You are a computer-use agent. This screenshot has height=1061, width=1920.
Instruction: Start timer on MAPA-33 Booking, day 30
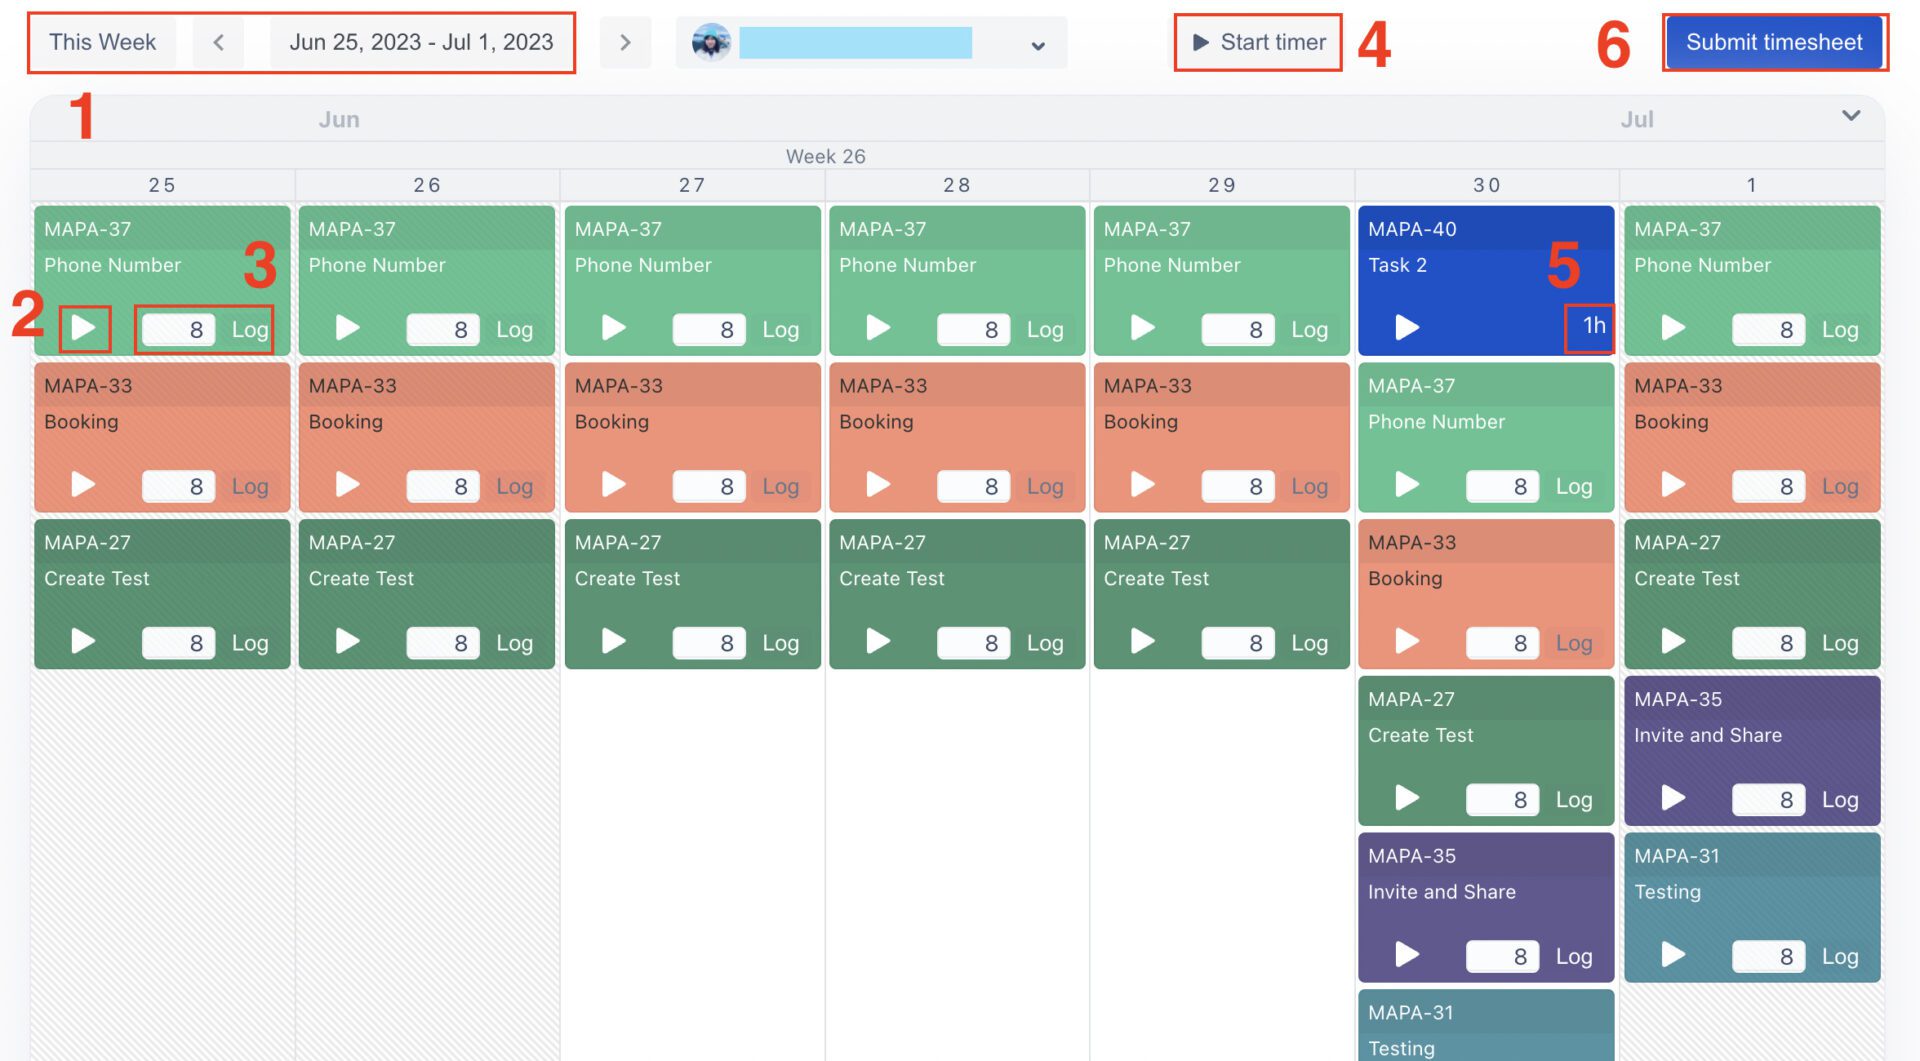[1407, 641]
